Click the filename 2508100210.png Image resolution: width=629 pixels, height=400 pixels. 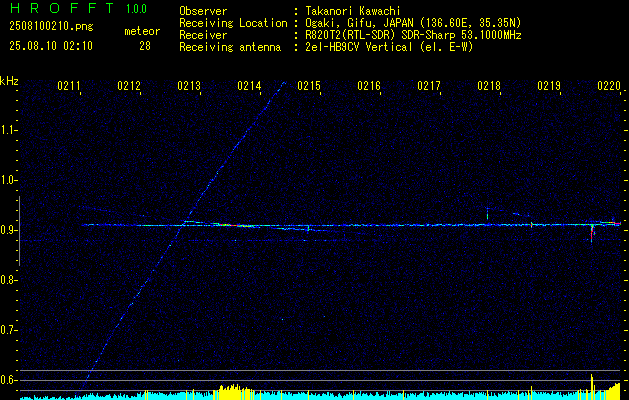click(x=51, y=27)
